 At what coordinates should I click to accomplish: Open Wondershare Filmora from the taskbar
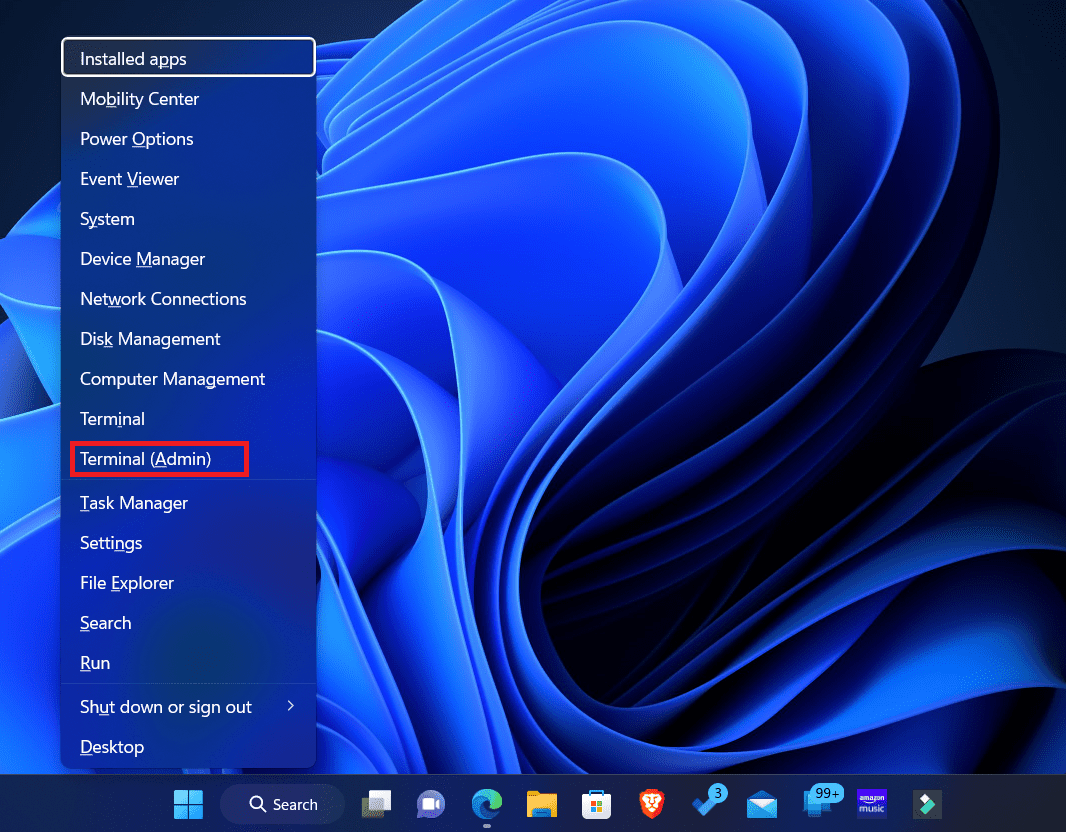(926, 804)
